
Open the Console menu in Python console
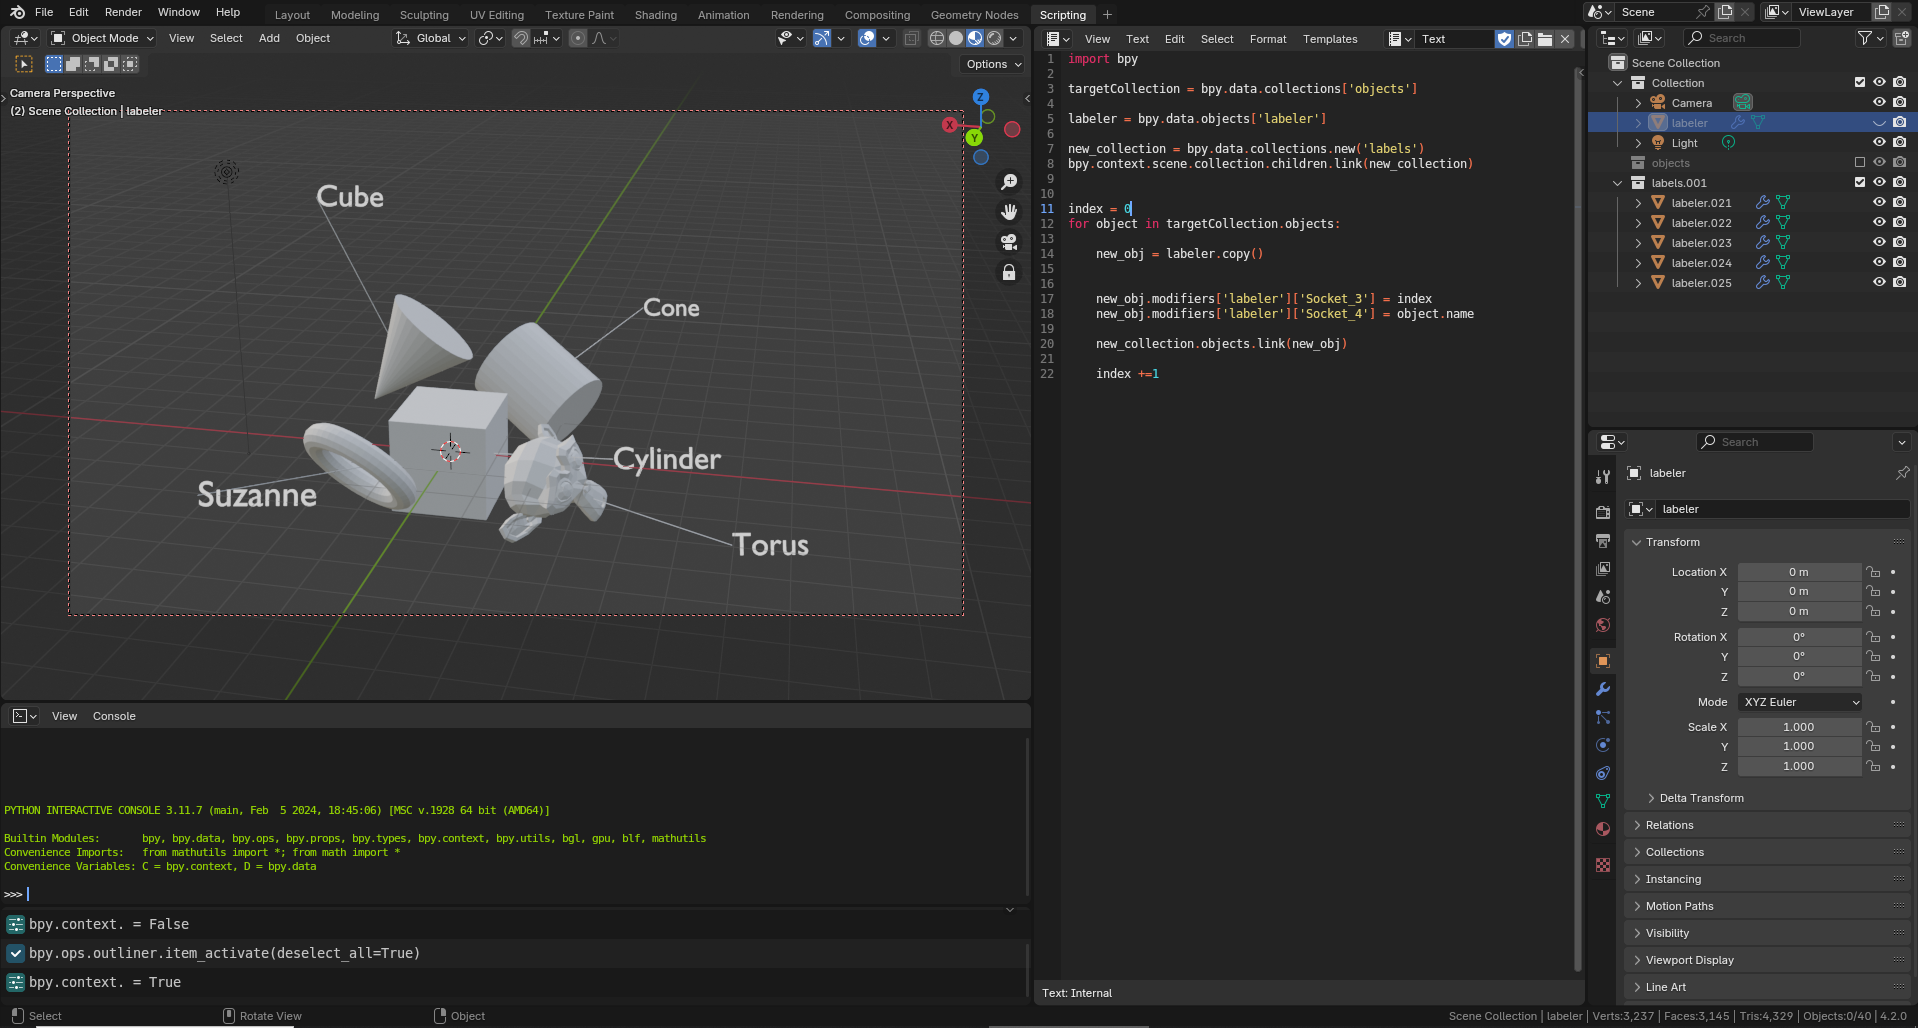click(114, 716)
